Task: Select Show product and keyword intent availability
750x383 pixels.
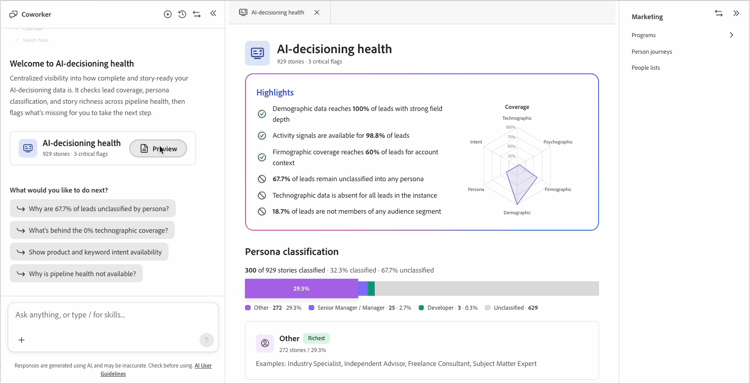Action: [89, 252]
